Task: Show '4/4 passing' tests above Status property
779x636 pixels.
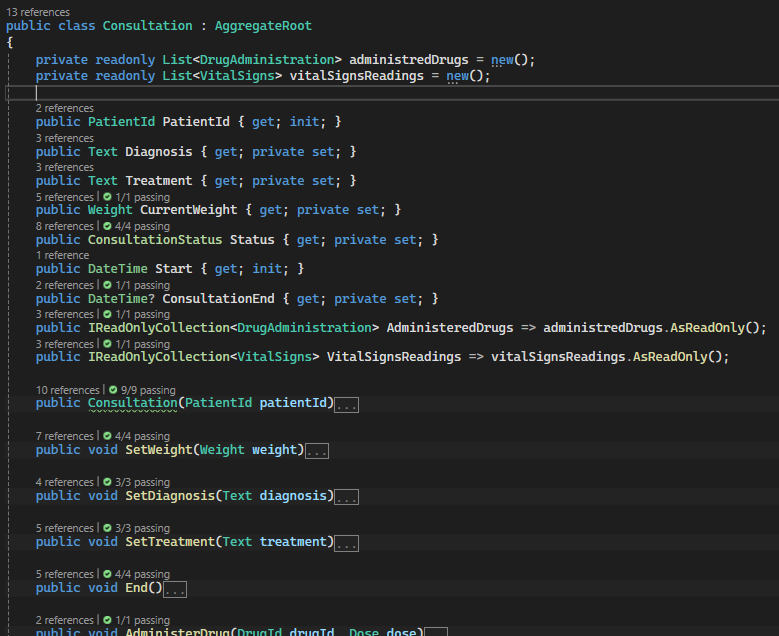Action: pyautogui.click(x=142, y=227)
